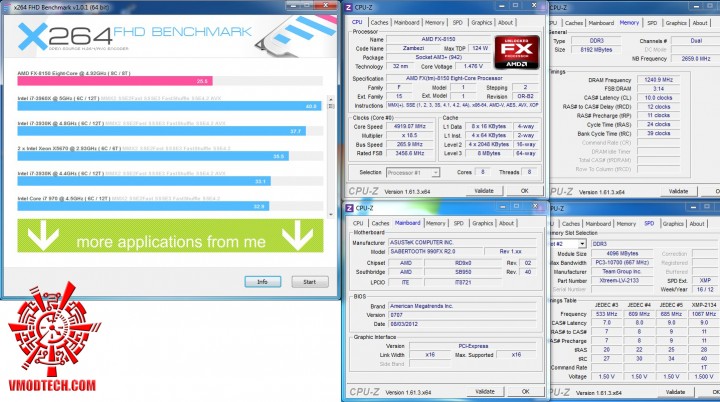Click OK in the CPU-Z CPU window
The width and height of the screenshot is (720, 402).
525,191
